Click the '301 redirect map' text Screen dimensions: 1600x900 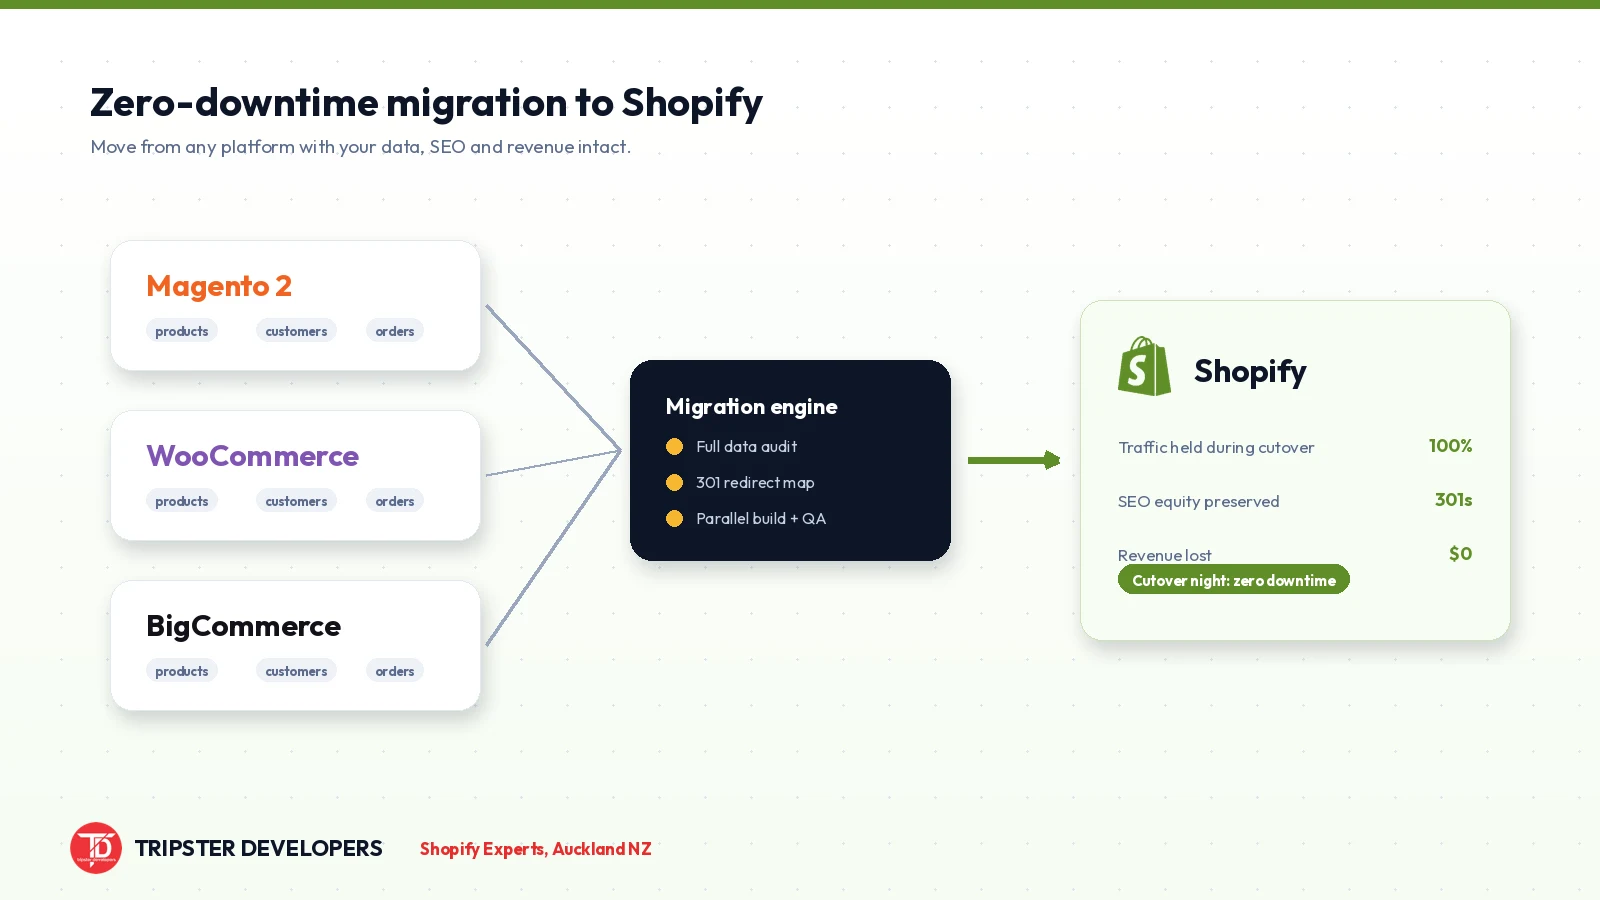click(x=755, y=483)
